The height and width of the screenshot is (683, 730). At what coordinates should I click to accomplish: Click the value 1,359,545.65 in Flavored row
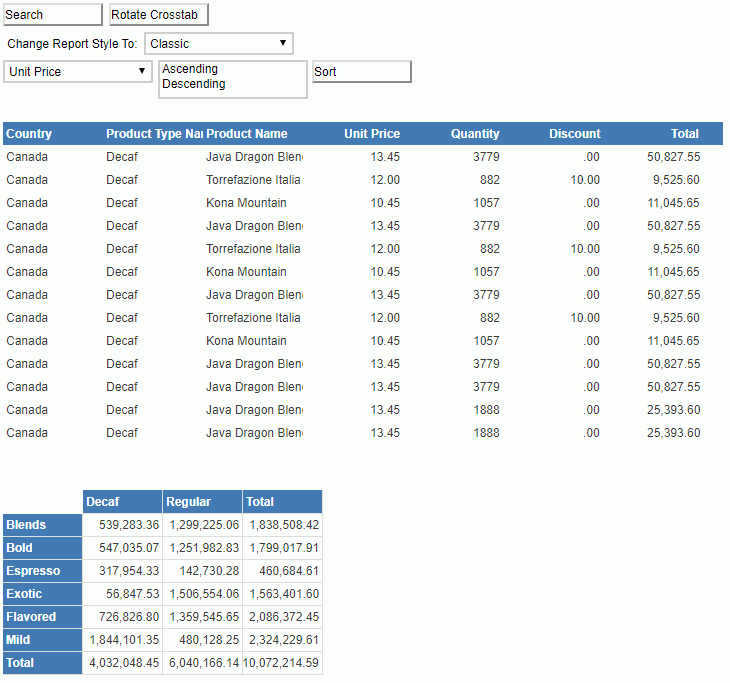click(204, 617)
